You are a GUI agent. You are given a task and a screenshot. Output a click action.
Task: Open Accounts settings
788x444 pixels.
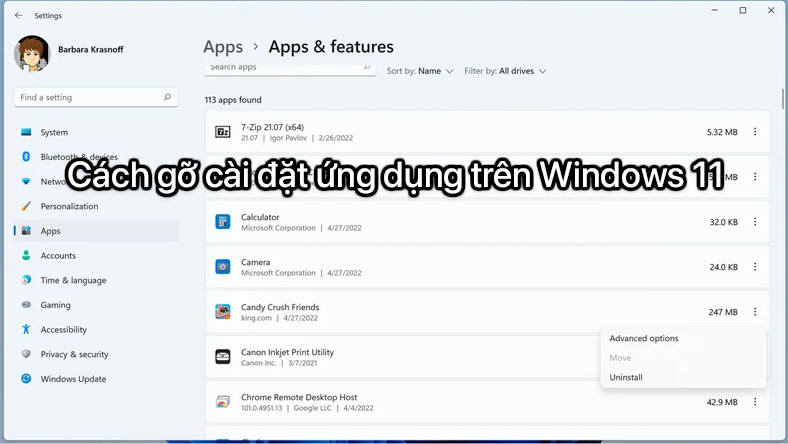pyautogui.click(x=96, y=255)
